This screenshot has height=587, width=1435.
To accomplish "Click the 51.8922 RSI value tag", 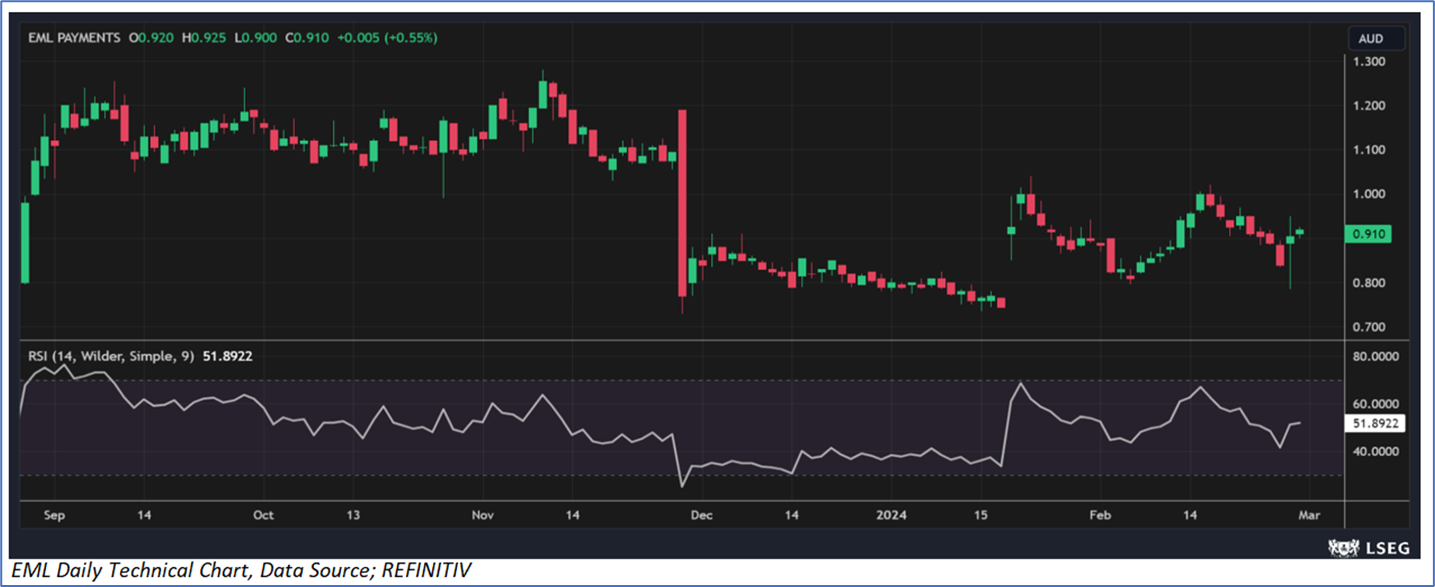I will click(x=1377, y=424).
